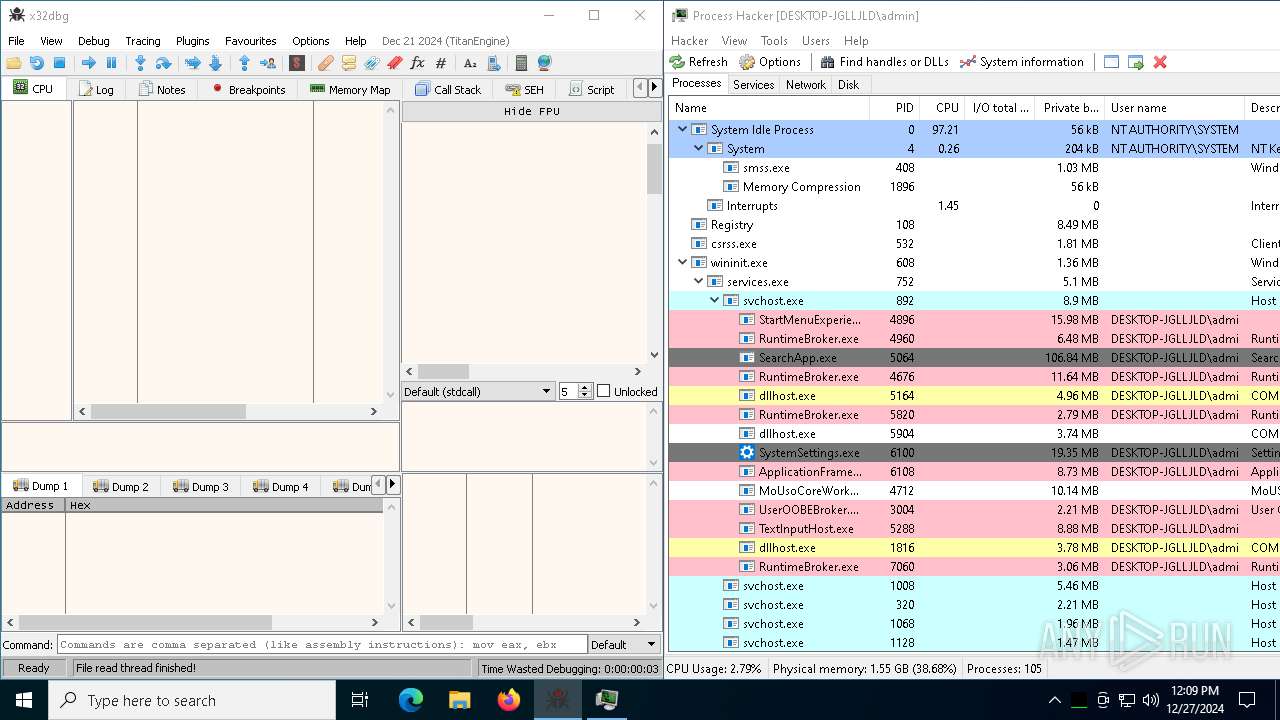Open Patches via the bandage icon

(x=326, y=63)
